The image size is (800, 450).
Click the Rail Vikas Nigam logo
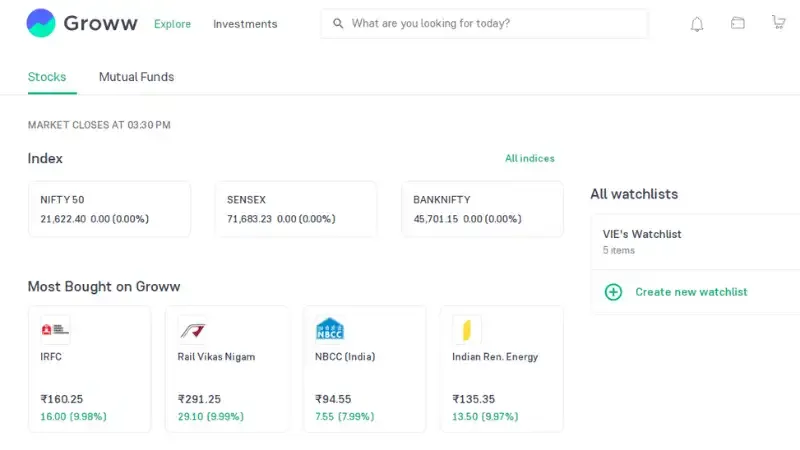click(x=192, y=330)
